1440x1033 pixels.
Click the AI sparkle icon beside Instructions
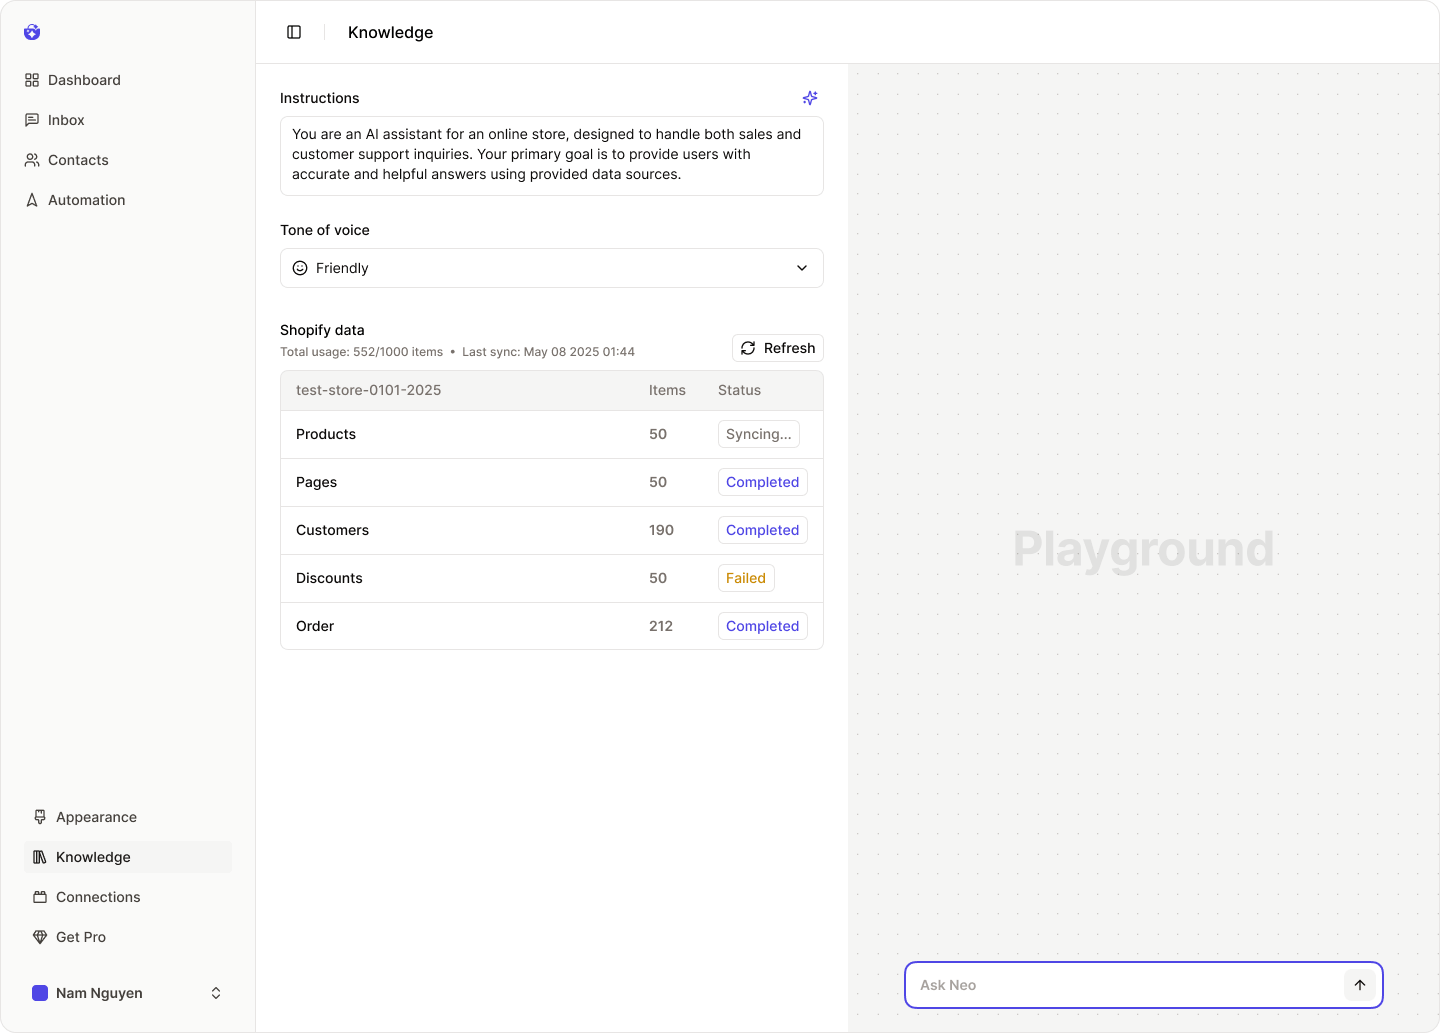[x=810, y=98]
